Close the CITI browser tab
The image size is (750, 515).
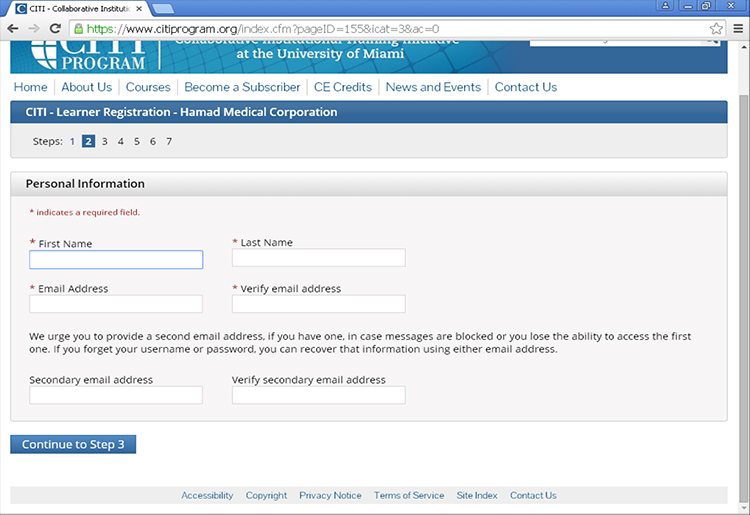click(139, 9)
